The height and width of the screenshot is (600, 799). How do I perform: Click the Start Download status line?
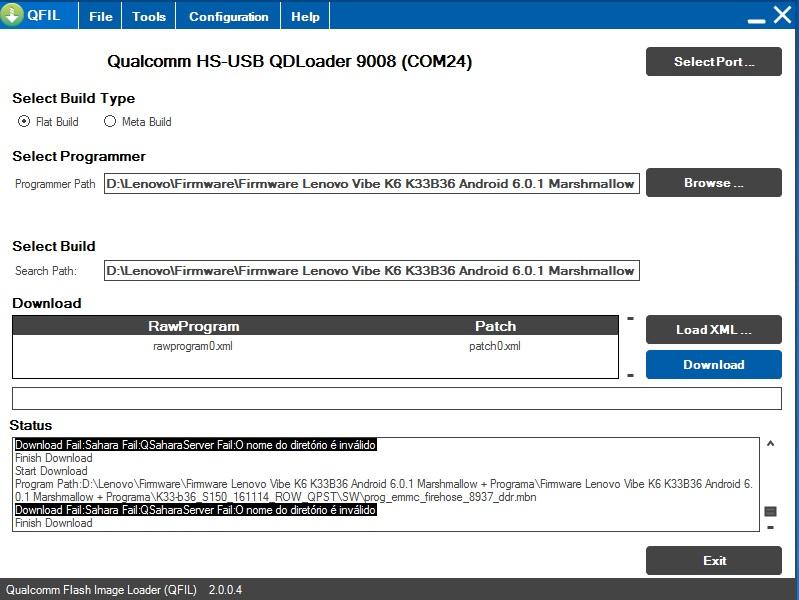click(x=51, y=471)
